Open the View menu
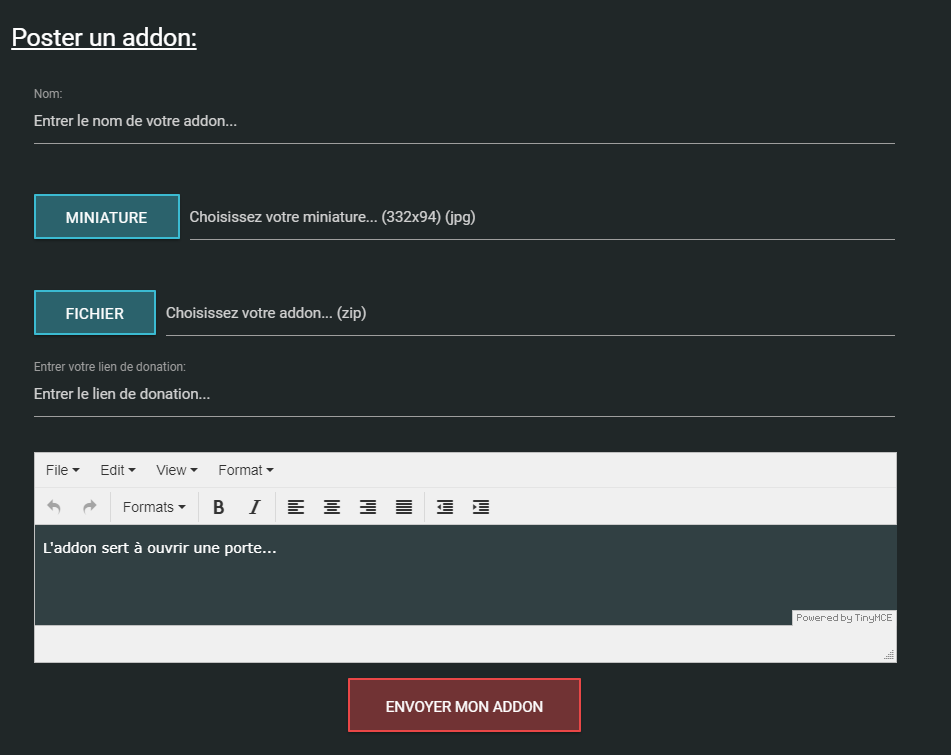The height and width of the screenshot is (755, 951). point(176,470)
